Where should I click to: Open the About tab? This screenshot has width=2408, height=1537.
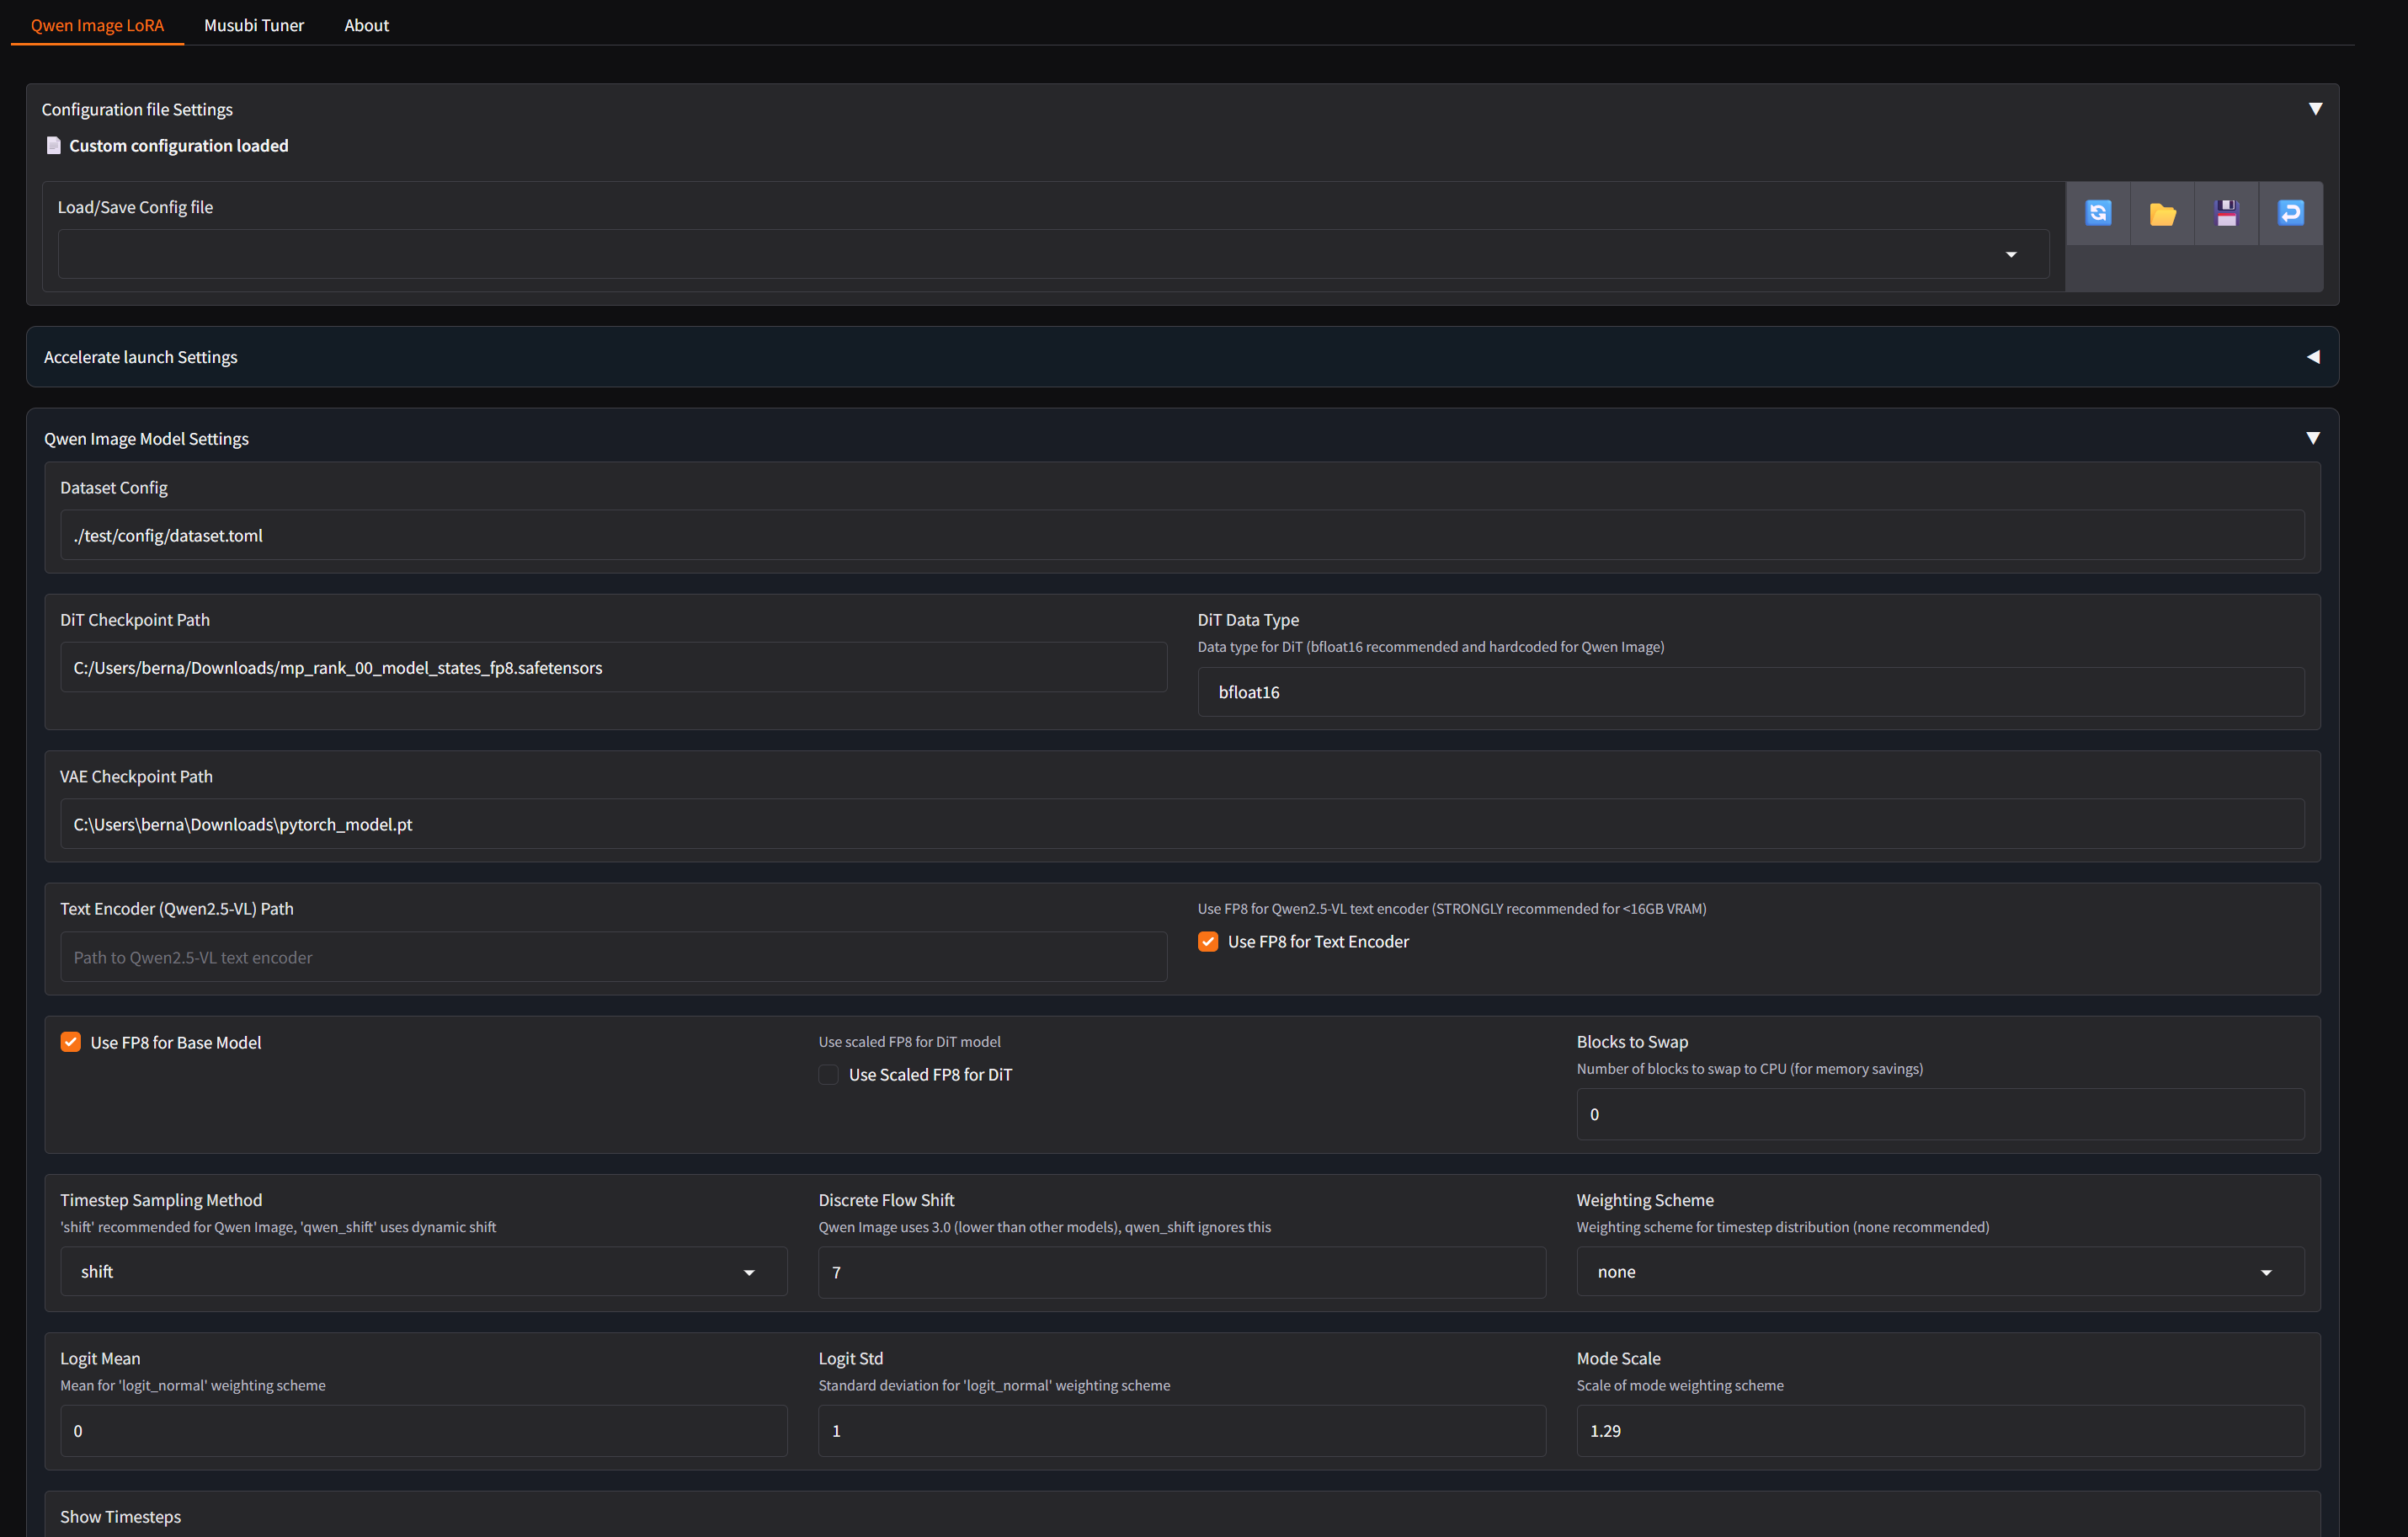(x=366, y=25)
